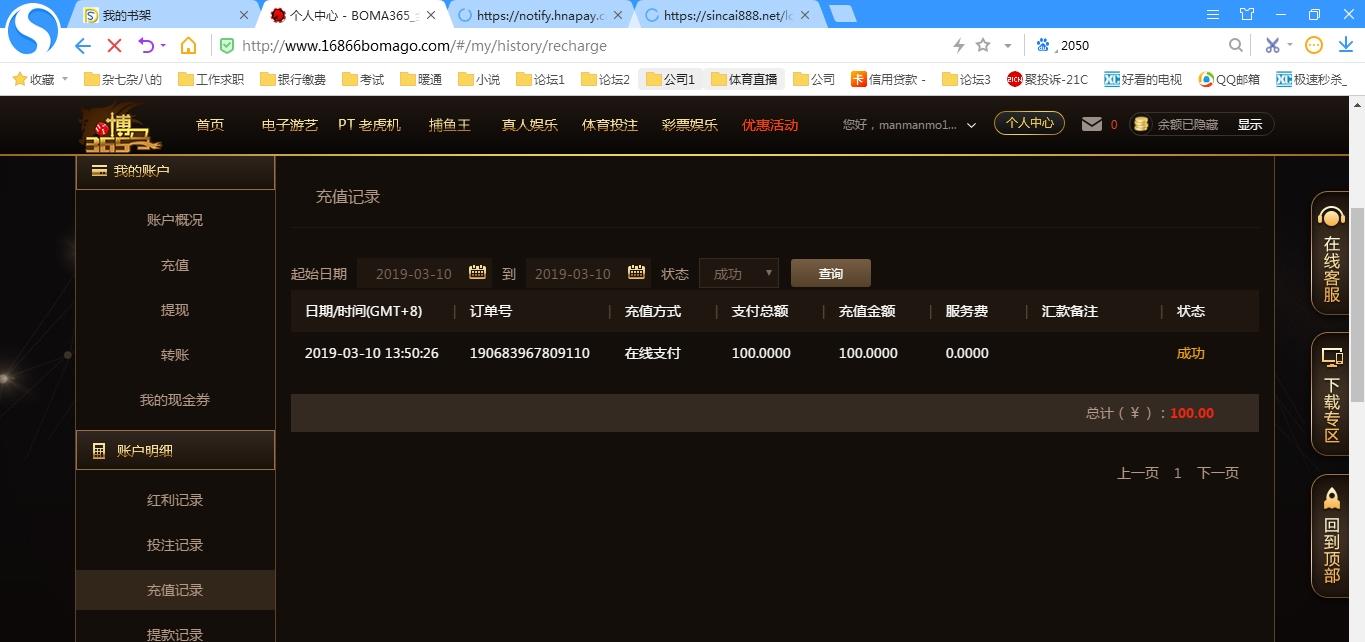Click the browser download arrow icon
1365x642 pixels.
(1345, 45)
